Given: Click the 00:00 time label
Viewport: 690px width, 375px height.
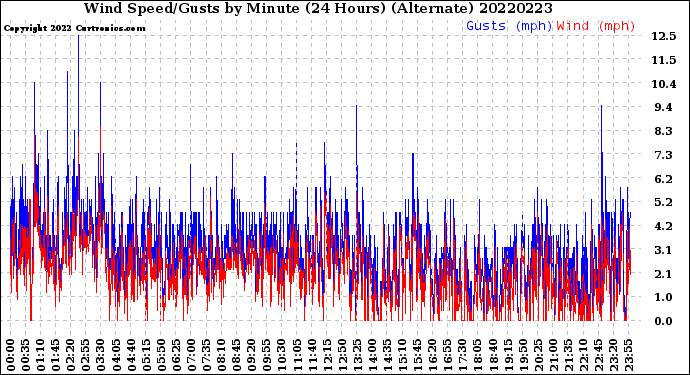Looking at the screenshot, I should point(11,355).
